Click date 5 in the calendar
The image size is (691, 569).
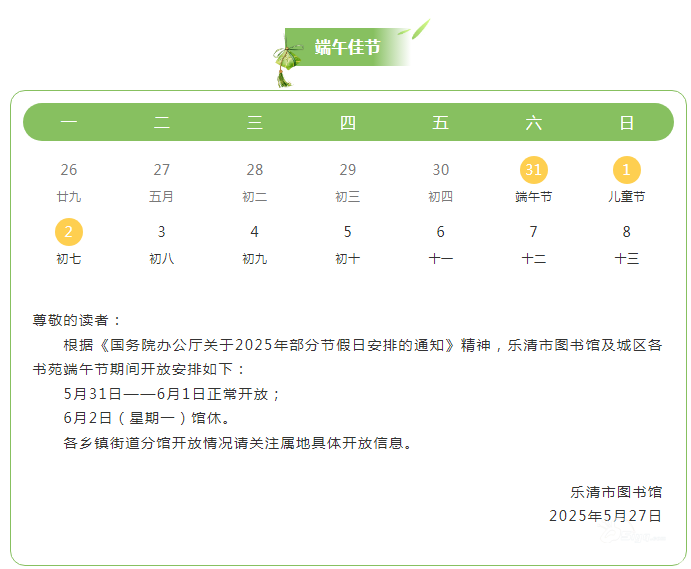pyautogui.click(x=348, y=232)
